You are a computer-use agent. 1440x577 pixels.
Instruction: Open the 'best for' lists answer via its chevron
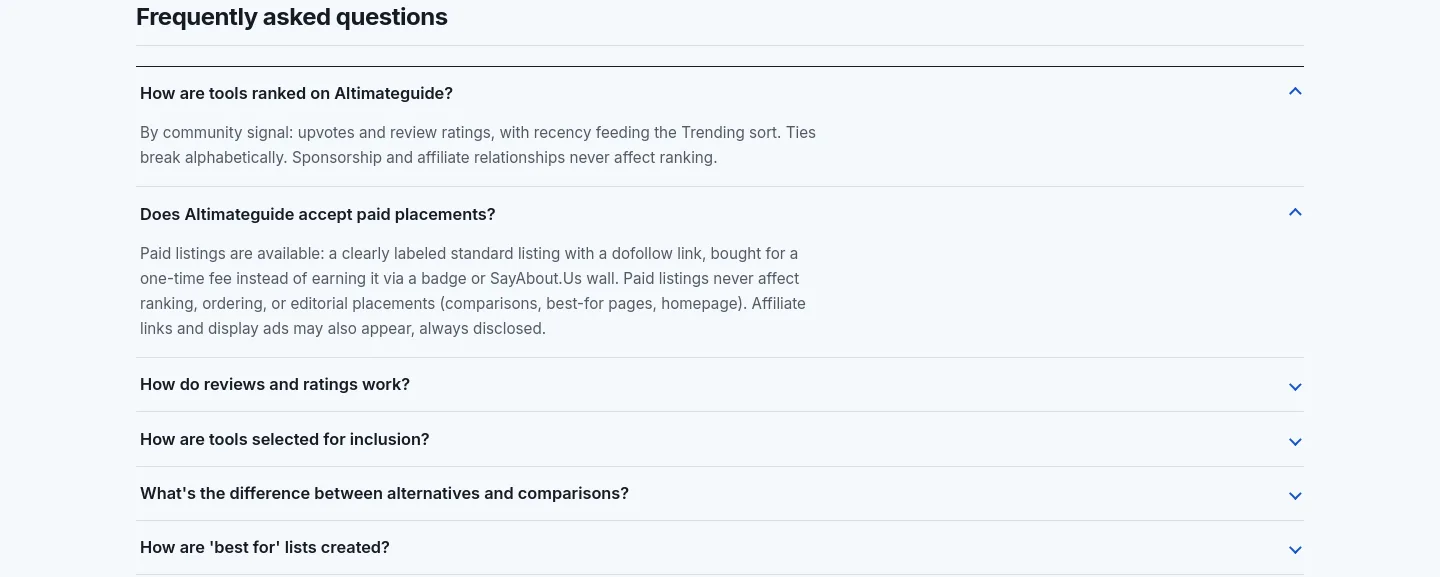pyautogui.click(x=1295, y=550)
